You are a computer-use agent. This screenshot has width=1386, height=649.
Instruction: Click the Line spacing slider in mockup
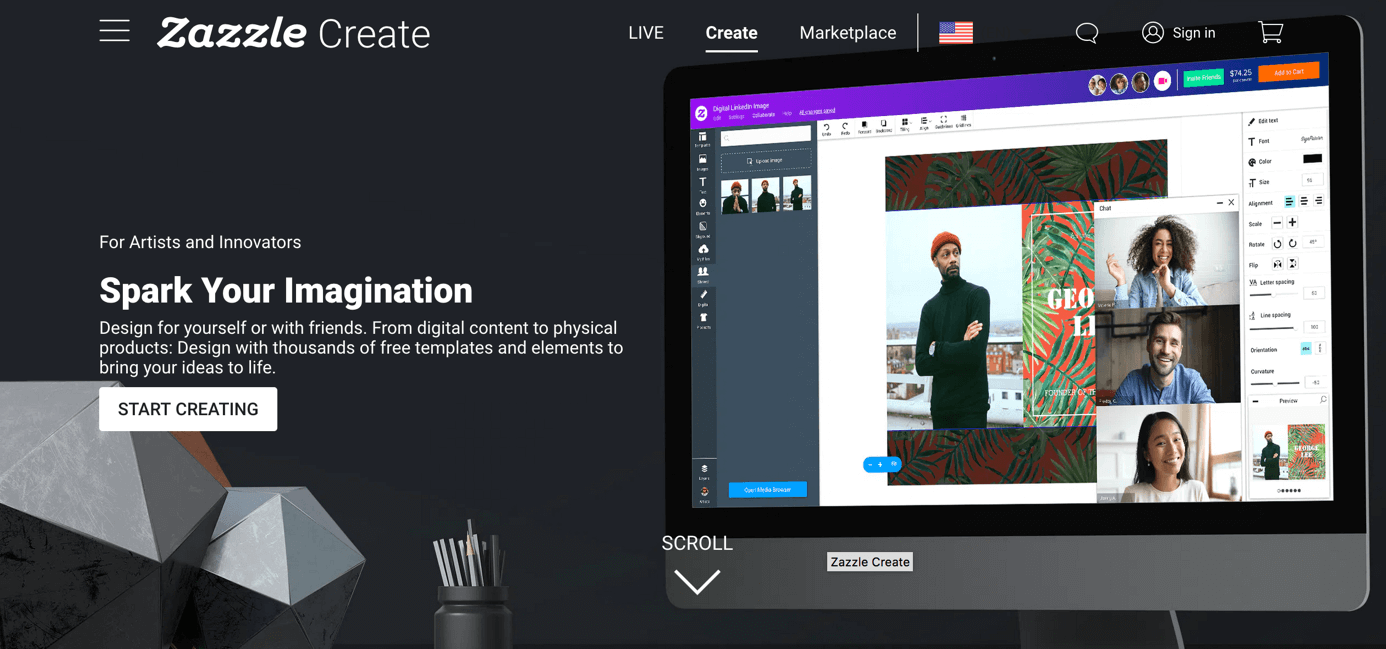tap(1274, 328)
